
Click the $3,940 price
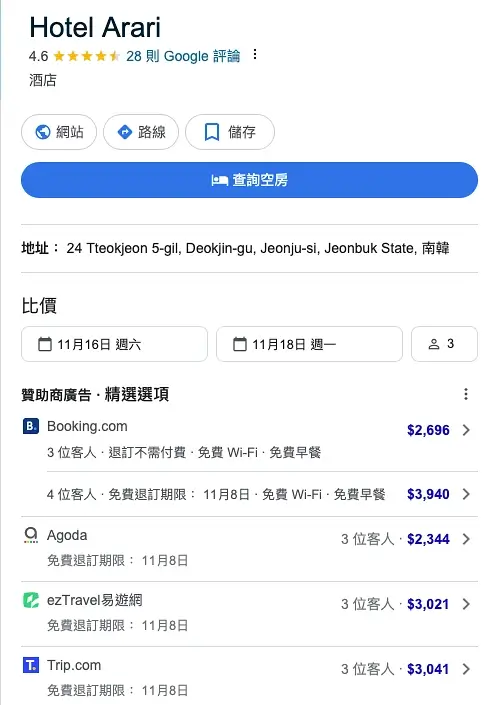click(x=428, y=494)
